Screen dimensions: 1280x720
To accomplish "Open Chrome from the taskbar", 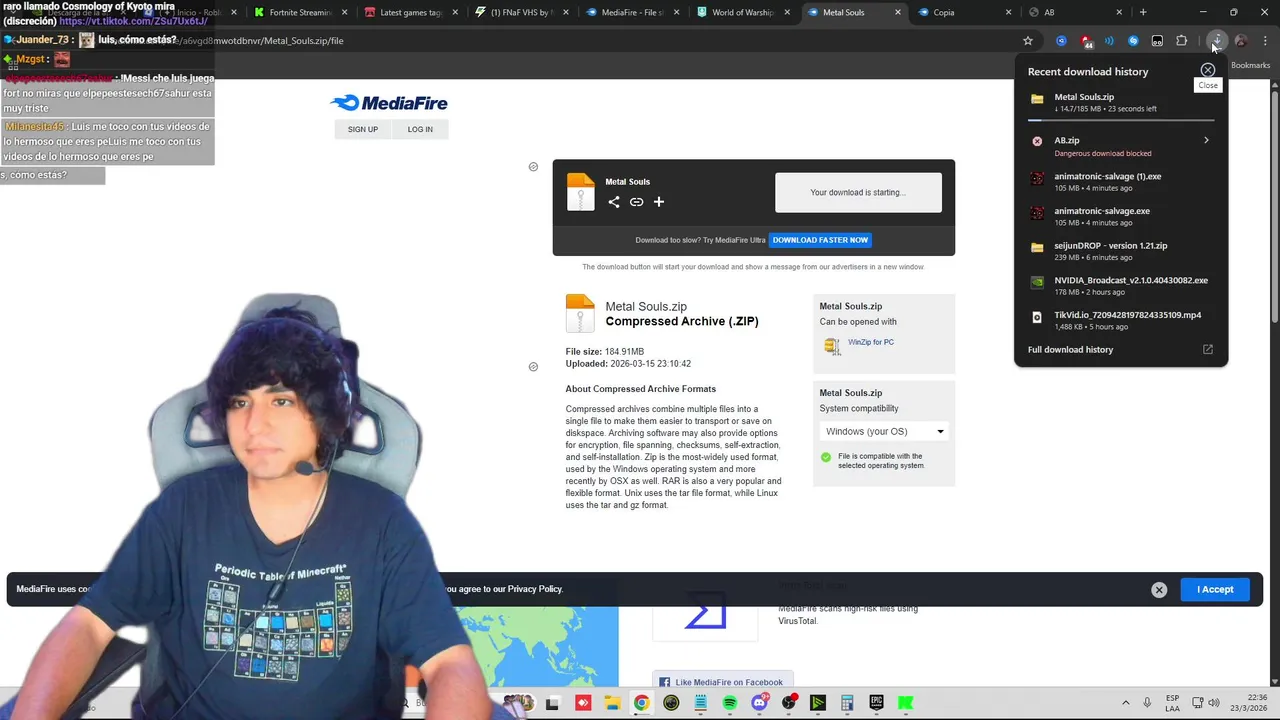I will pos(641,703).
